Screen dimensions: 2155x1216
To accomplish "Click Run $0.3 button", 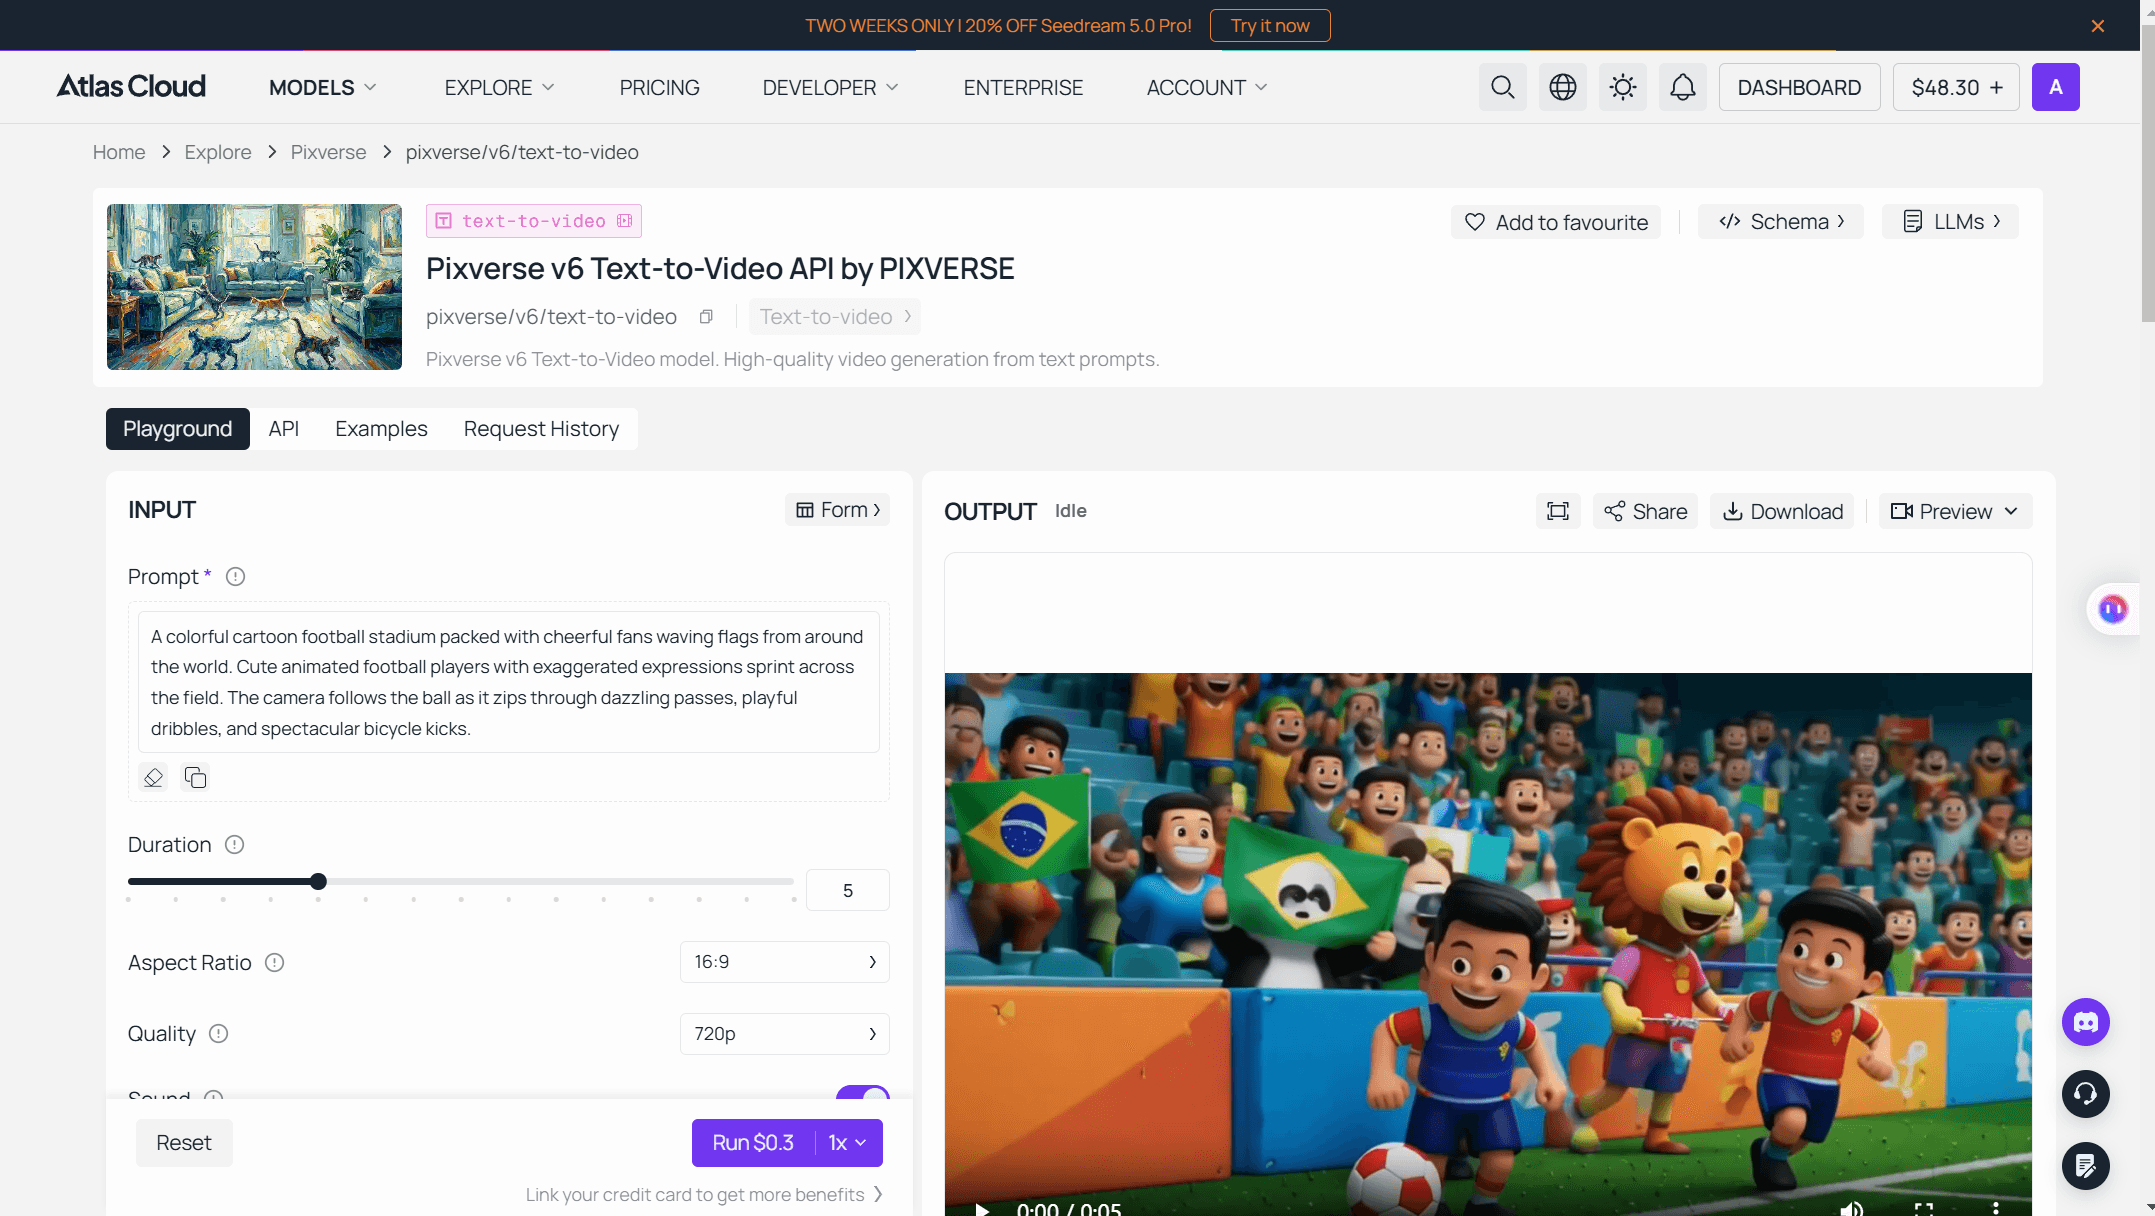I will point(753,1143).
